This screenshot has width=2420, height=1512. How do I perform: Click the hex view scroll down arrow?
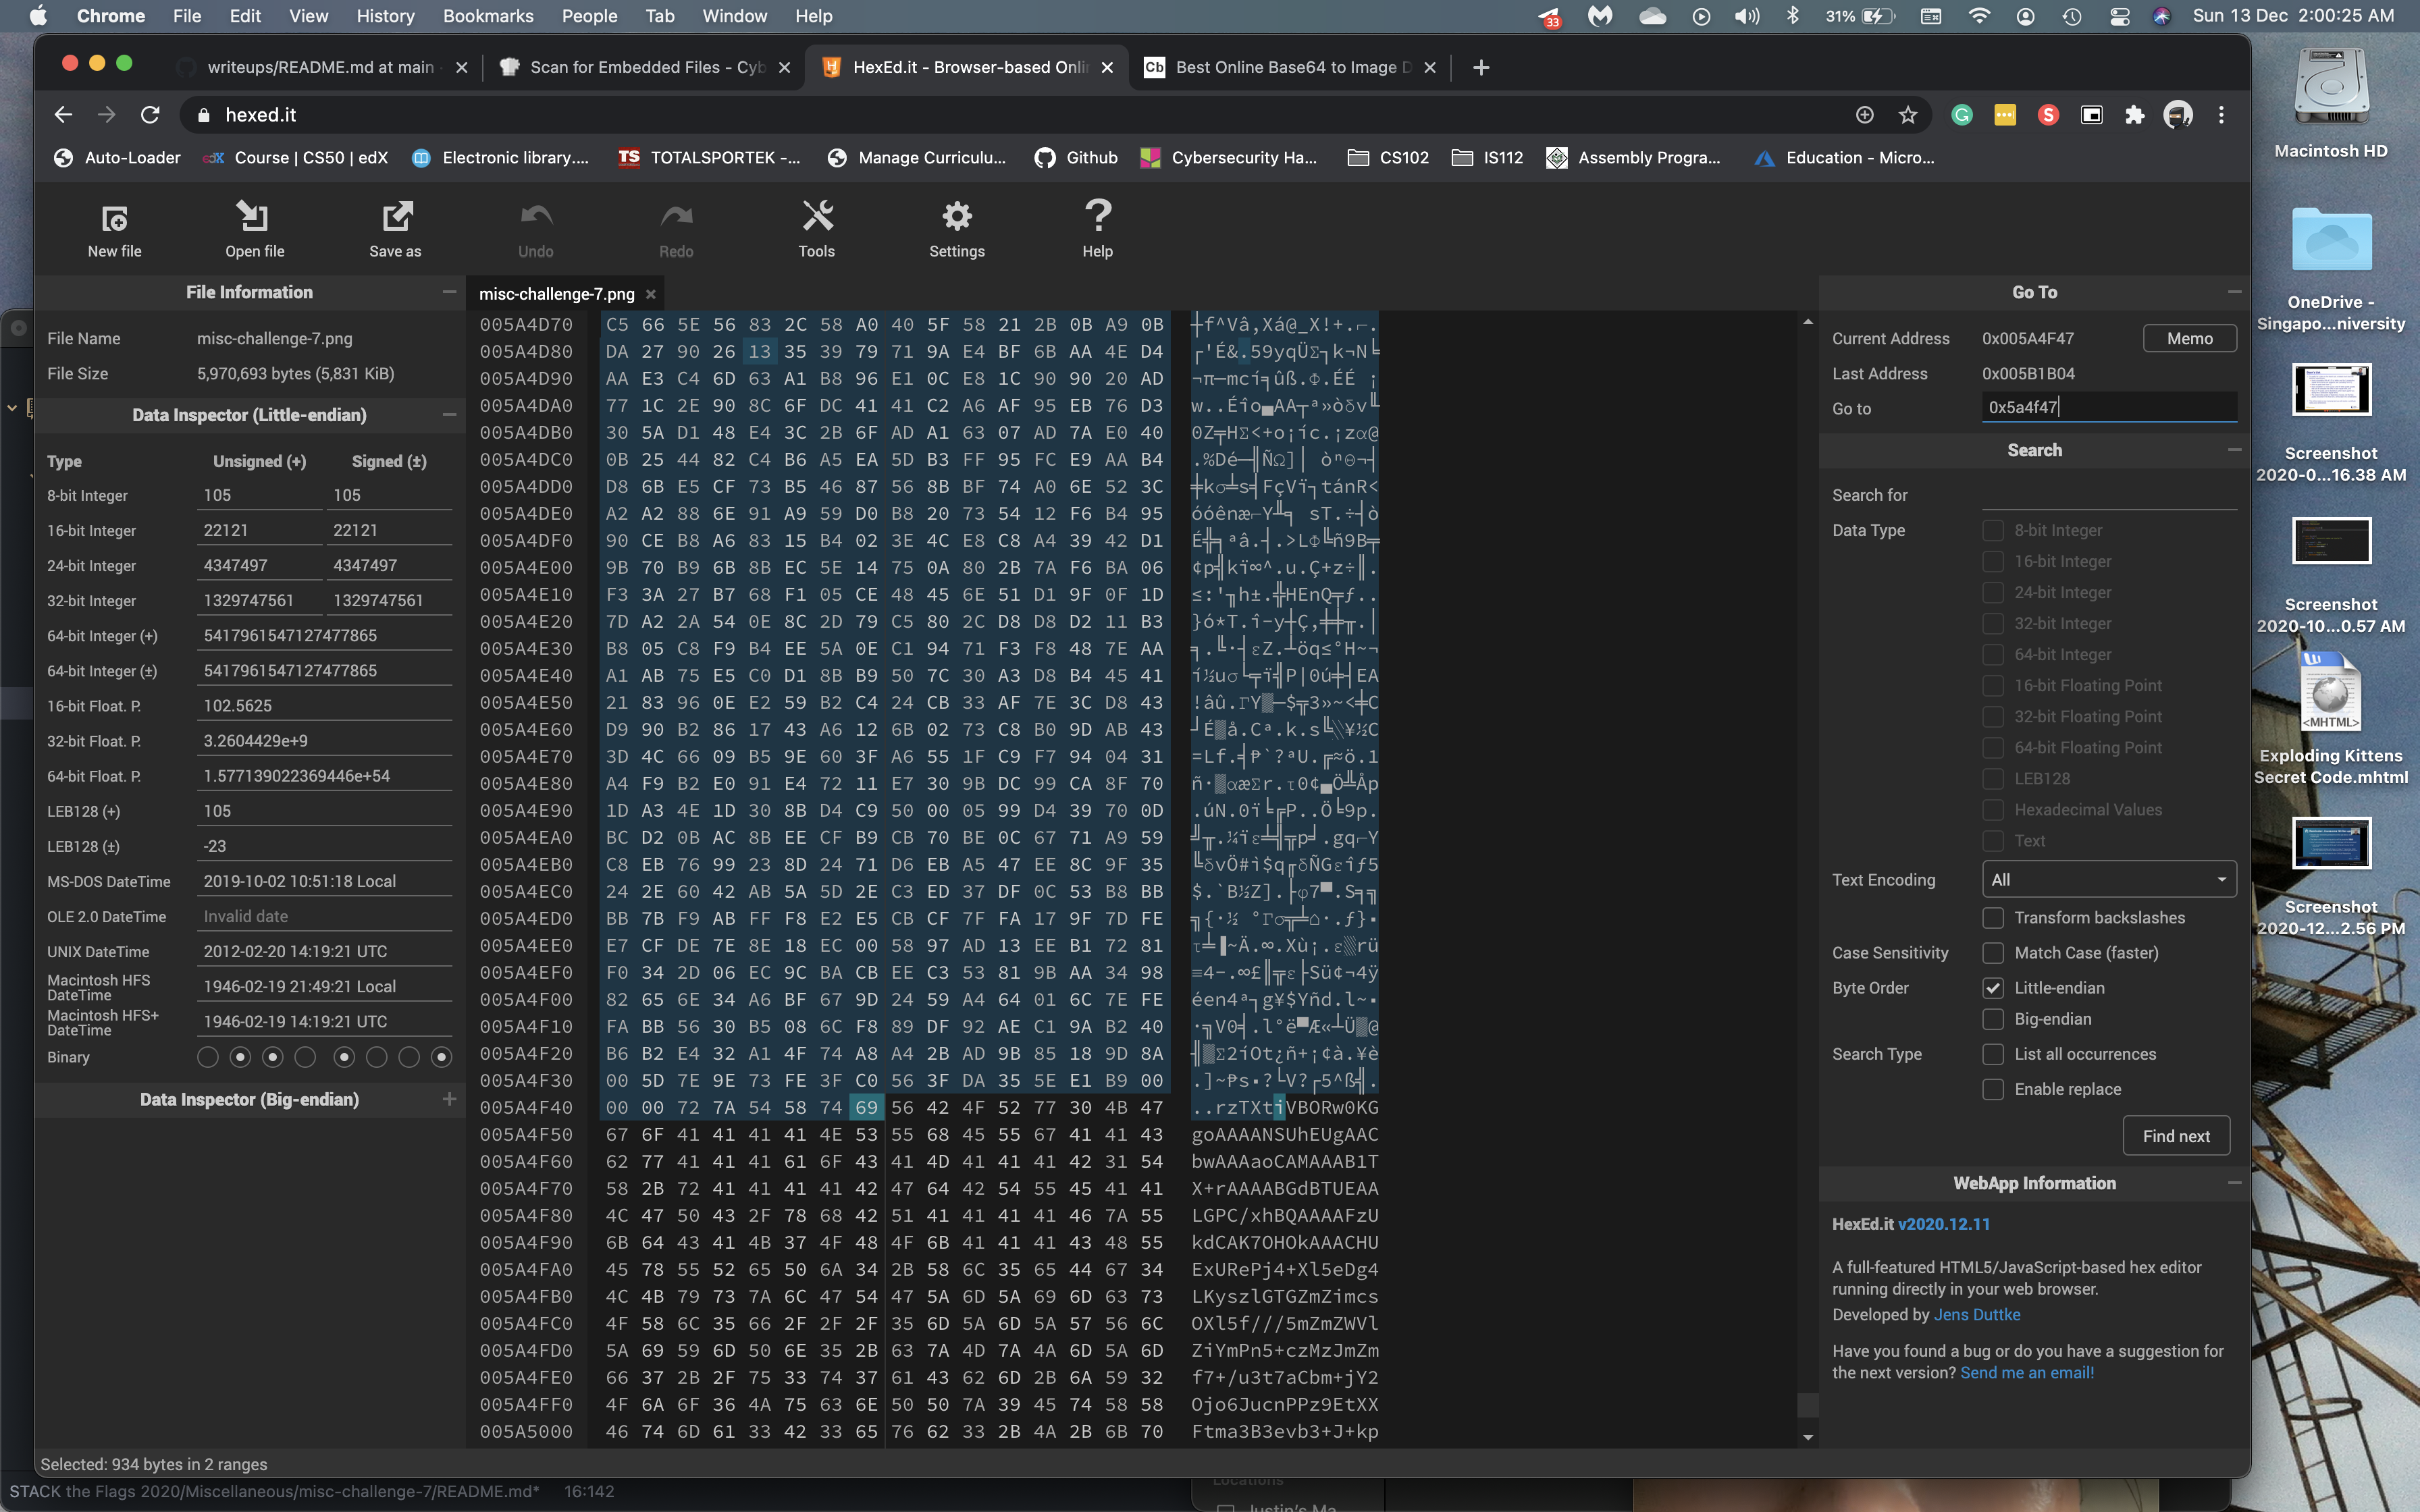(1807, 1437)
